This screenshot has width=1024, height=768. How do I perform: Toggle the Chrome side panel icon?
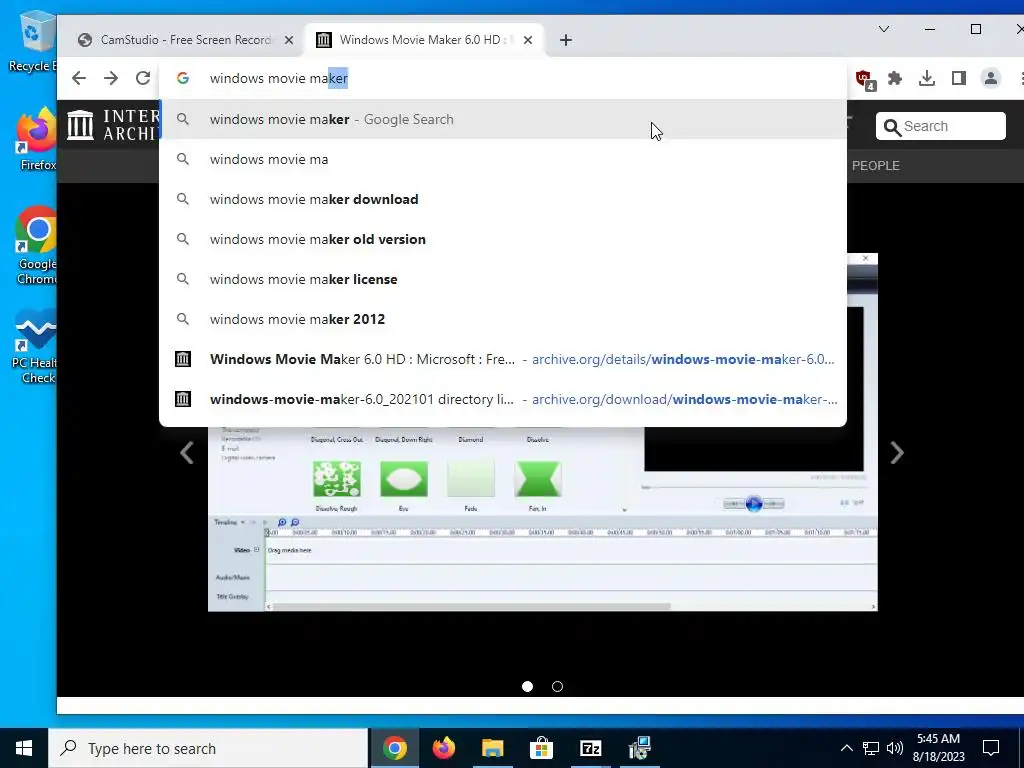[959, 78]
